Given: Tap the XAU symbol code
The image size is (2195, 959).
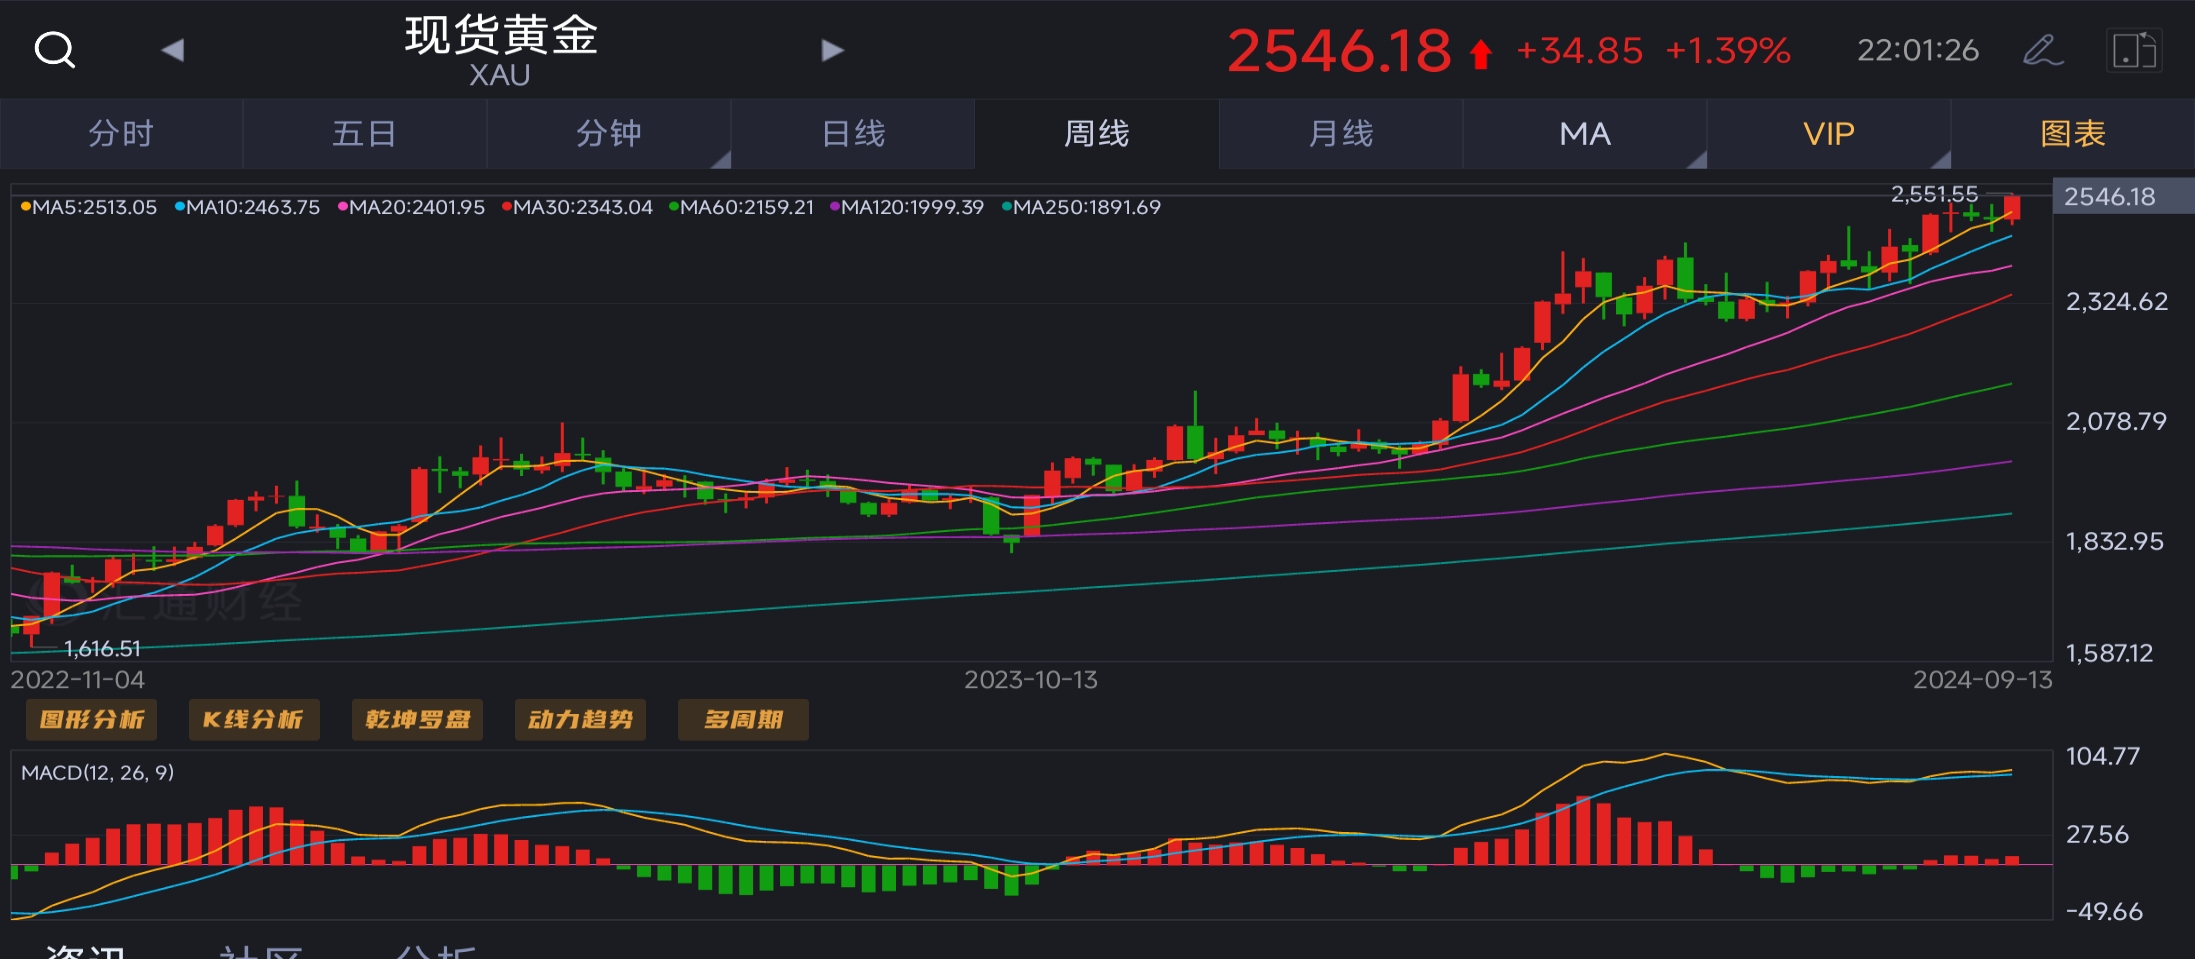Looking at the screenshot, I should tap(500, 76).
